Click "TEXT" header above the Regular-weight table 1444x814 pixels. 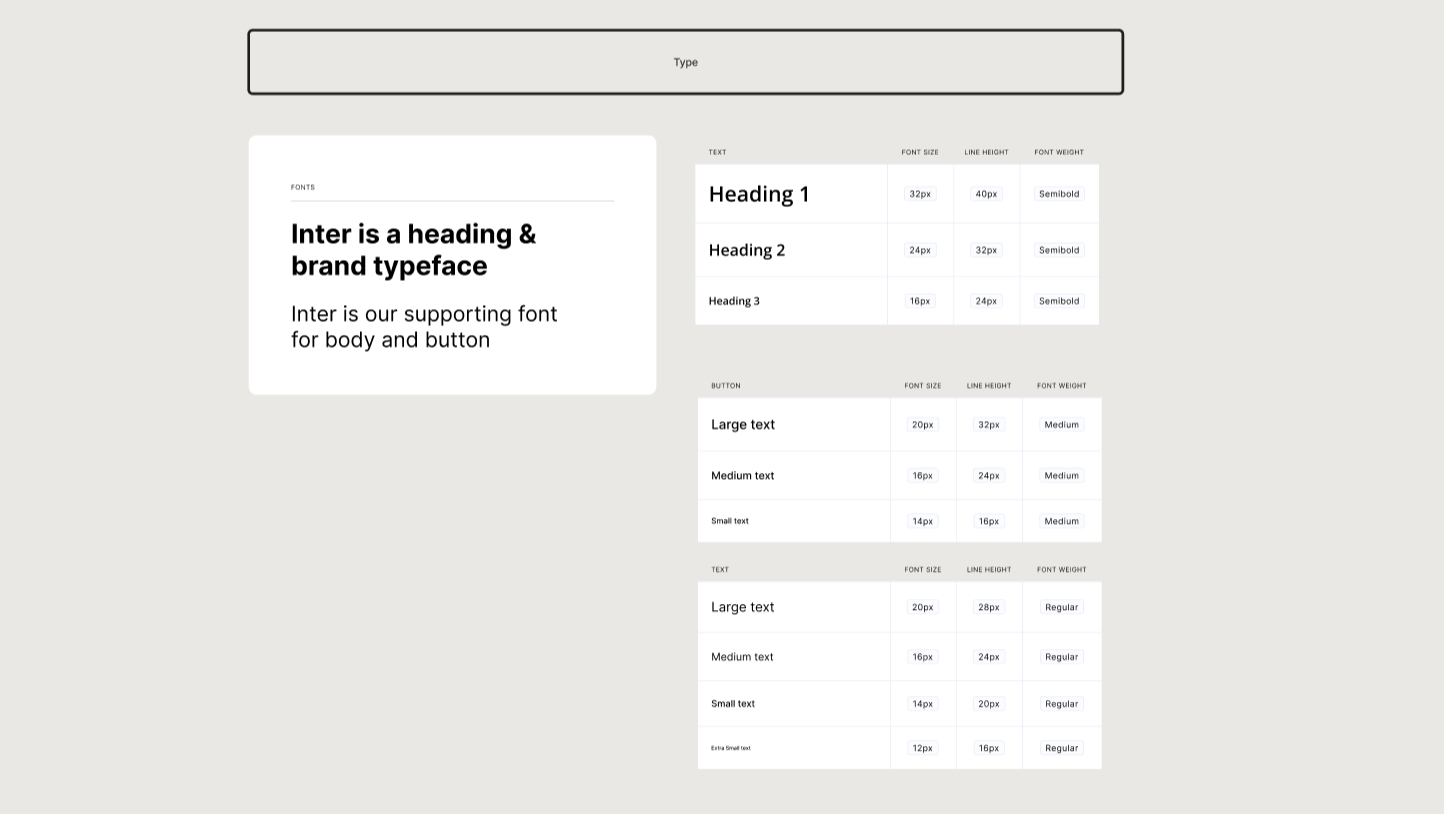coord(720,570)
